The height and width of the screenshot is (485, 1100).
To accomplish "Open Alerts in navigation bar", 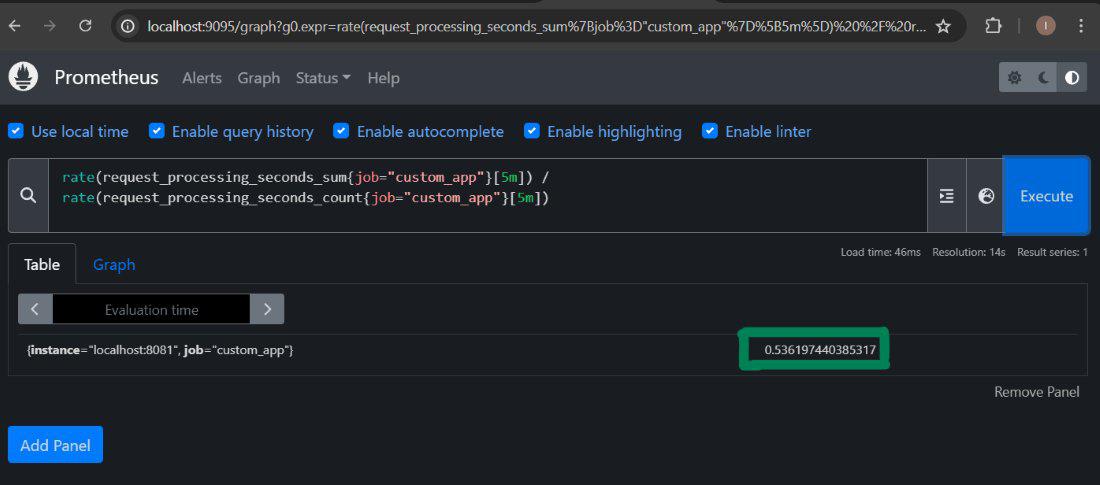I will point(202,78).
